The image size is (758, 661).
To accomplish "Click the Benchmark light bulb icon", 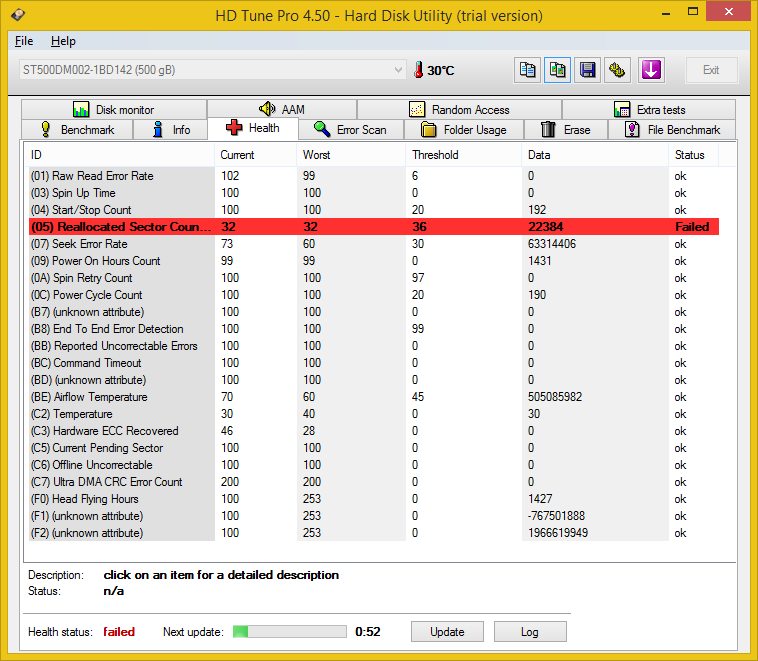I will click(45, 129).
